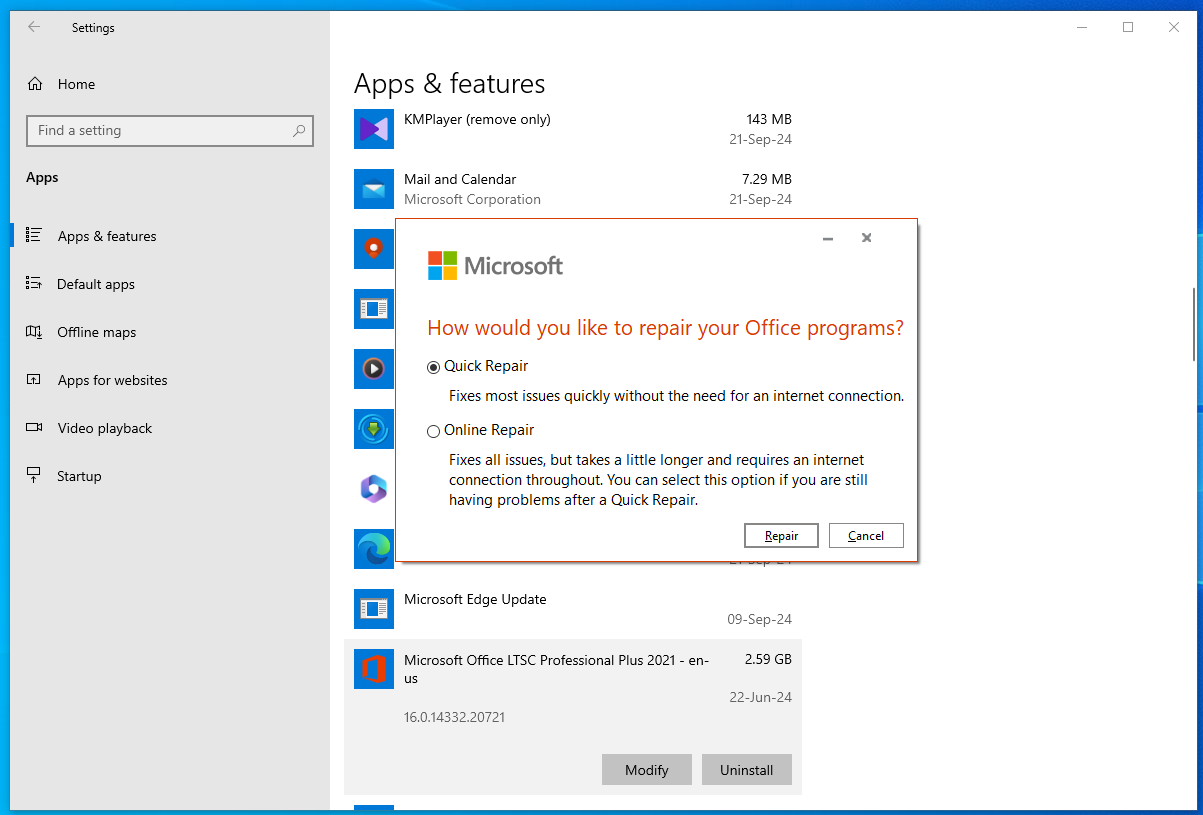Click the round play-button media player icon

click(374, 369)
